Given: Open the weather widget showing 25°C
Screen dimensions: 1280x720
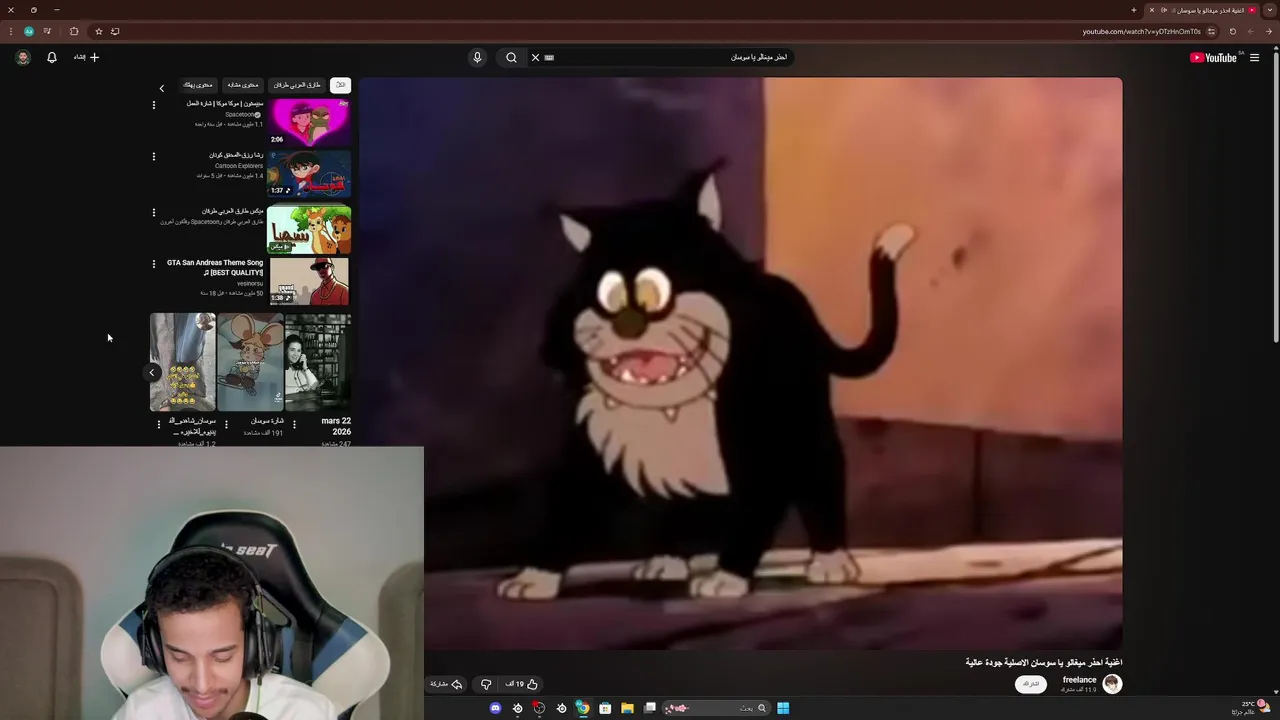Looking at the screenshot, I should pyautogui.click(x=1250, y=707).
